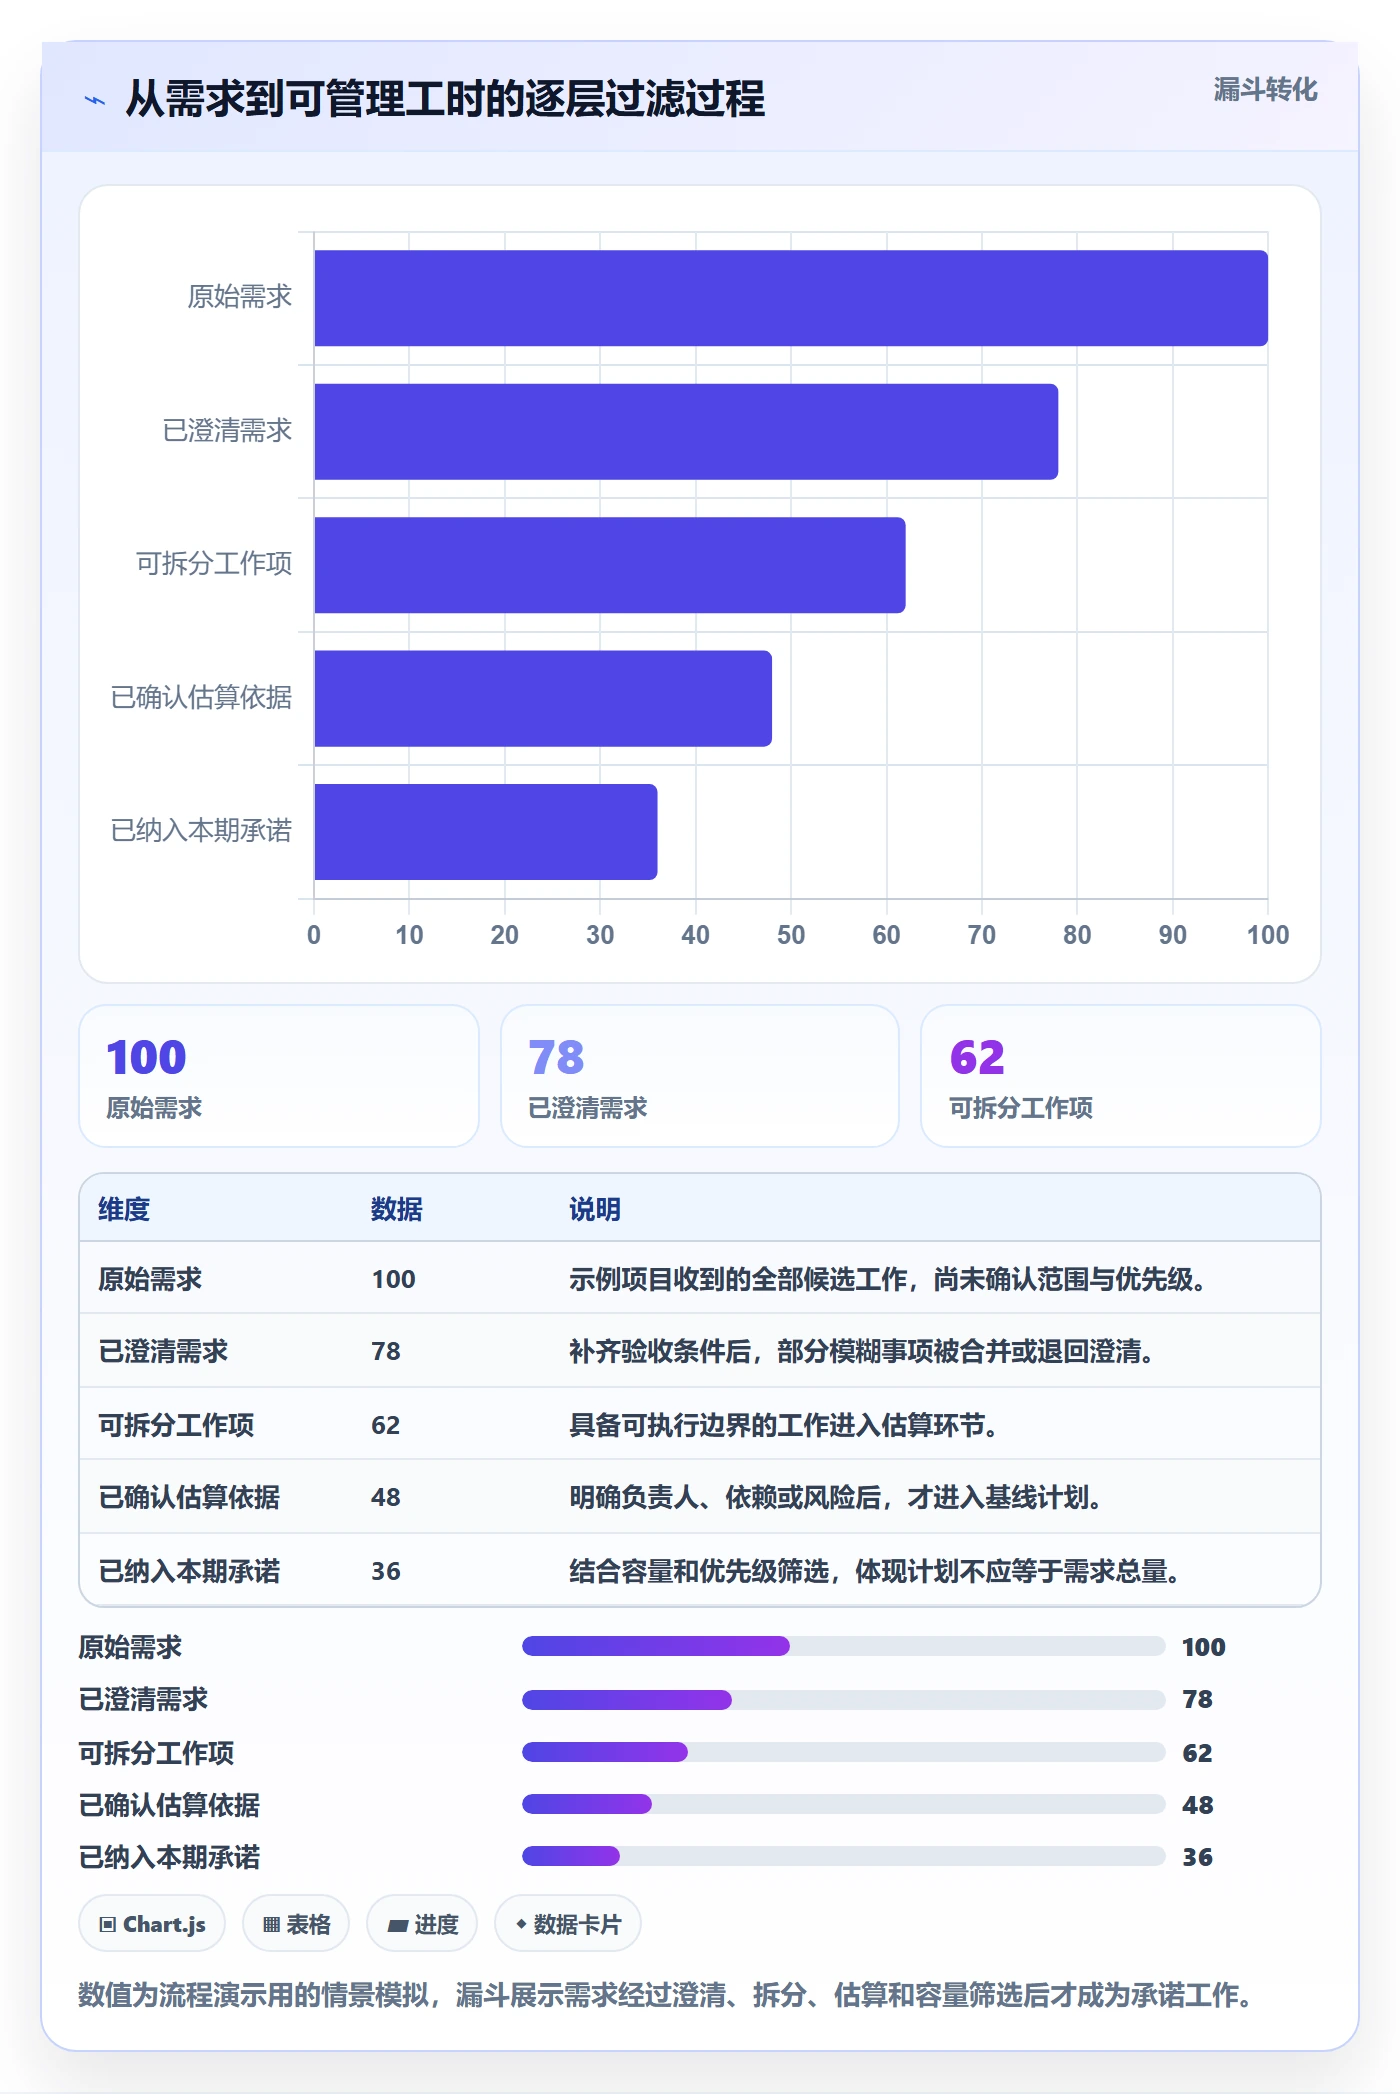Click the 已纳入本期承诺 progress bar
This screenshot has height=2094, width=1400.
[x=844, y=1856]
